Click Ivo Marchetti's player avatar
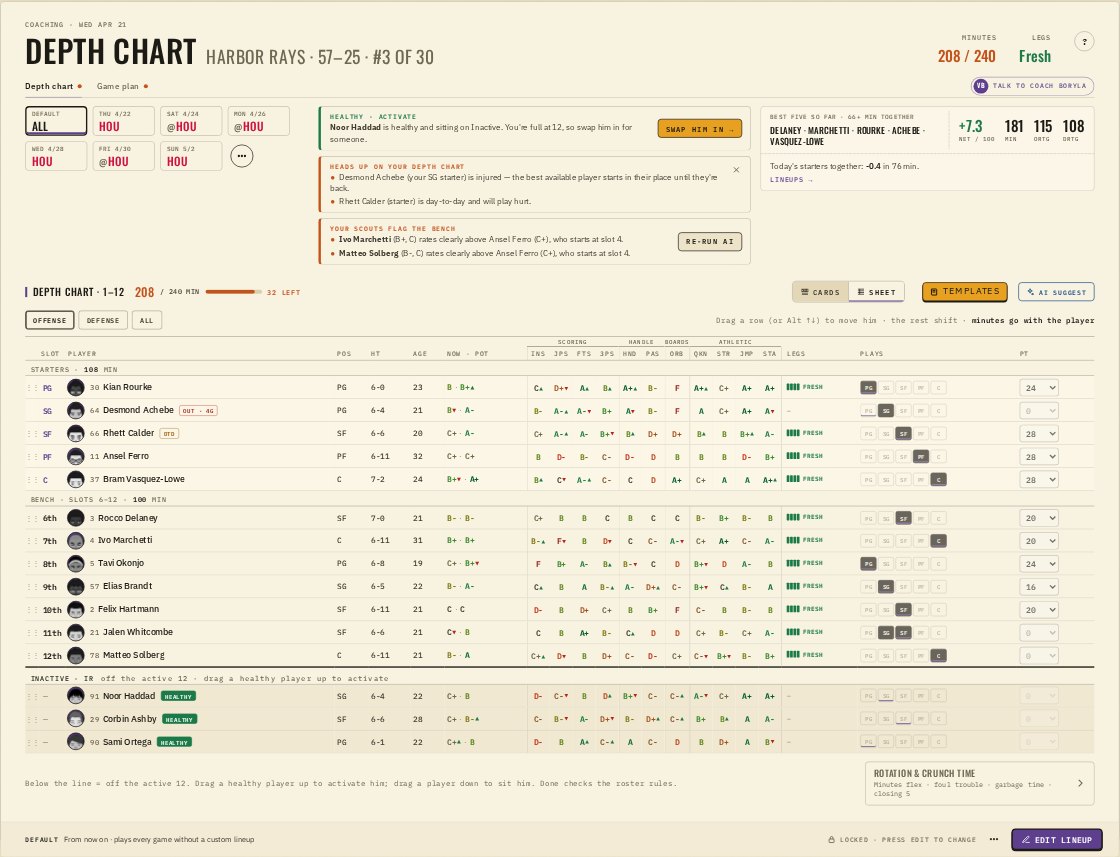 76,541
